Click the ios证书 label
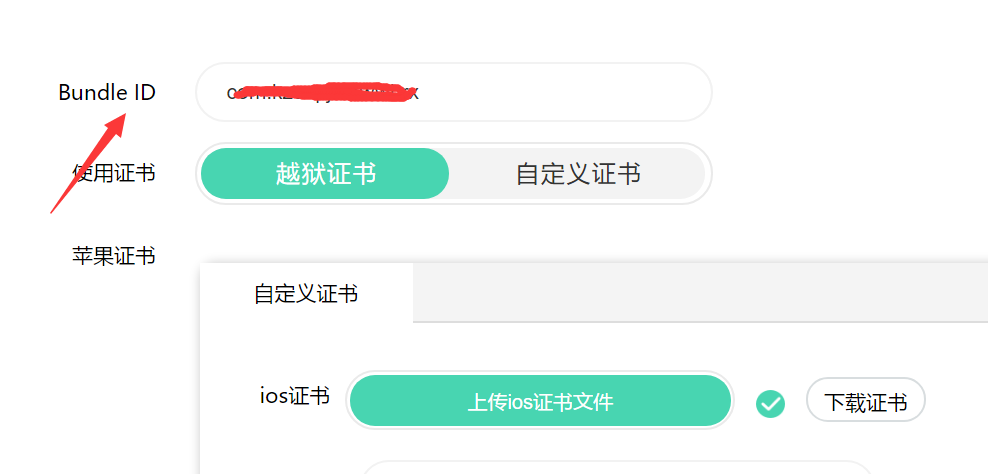988x474 pixels. click(295, 396)
